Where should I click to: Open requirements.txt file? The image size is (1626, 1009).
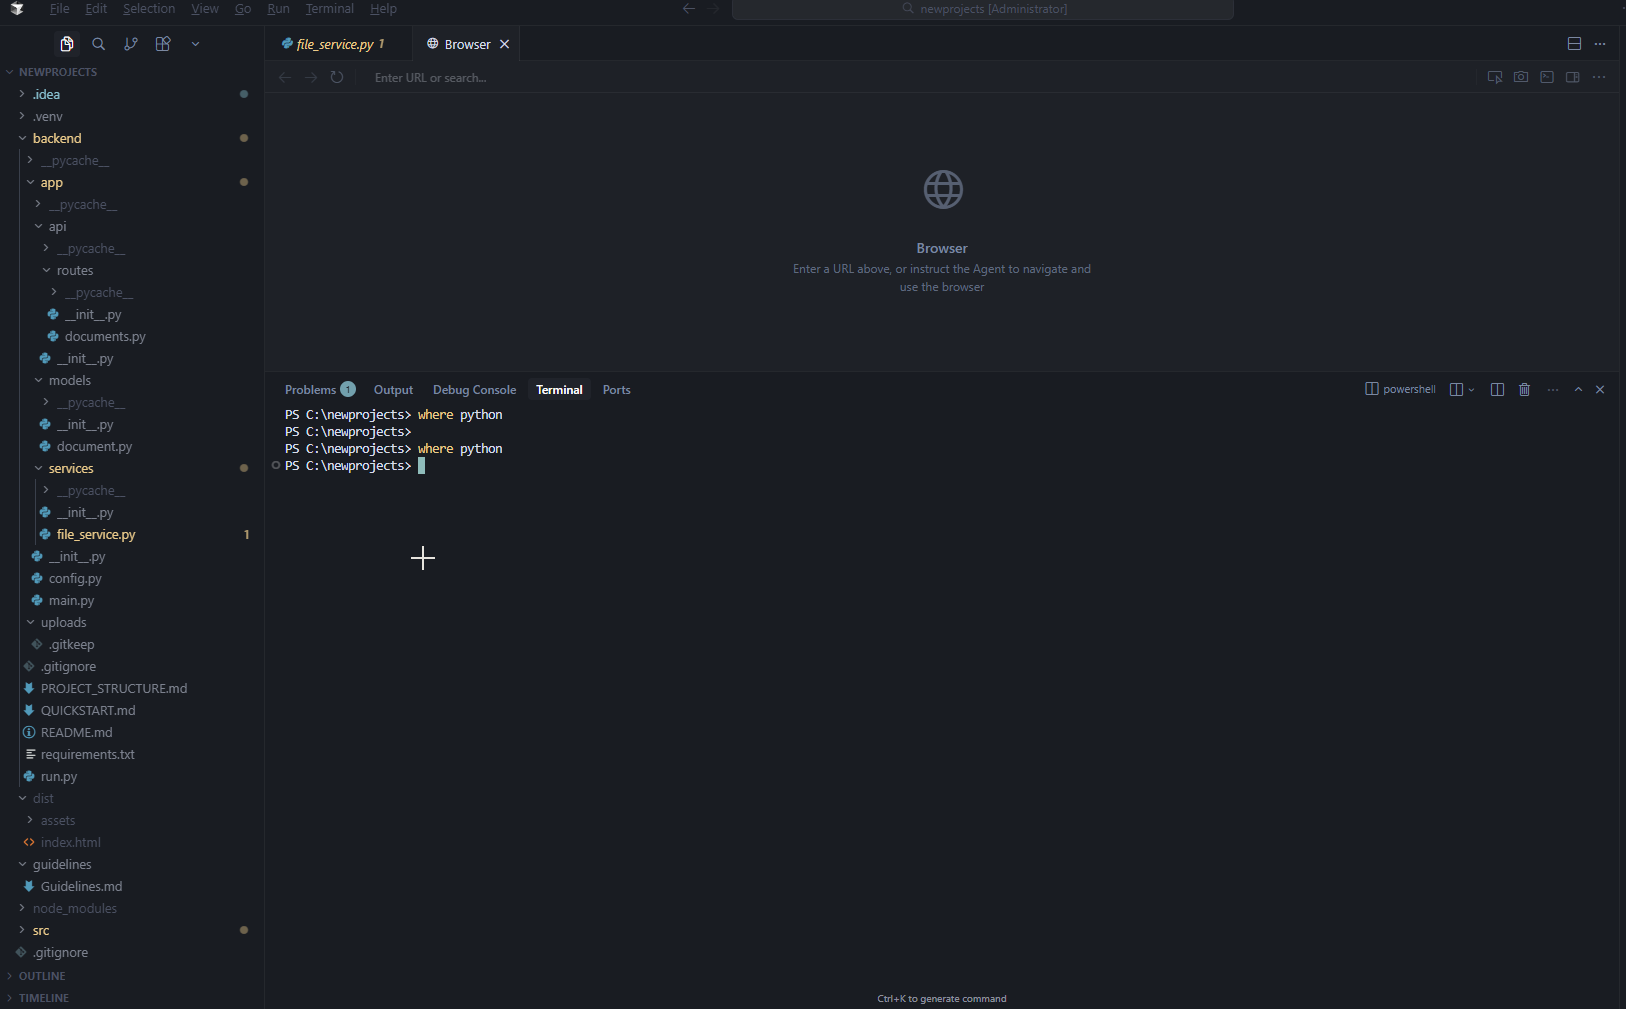tap(132, 754)
